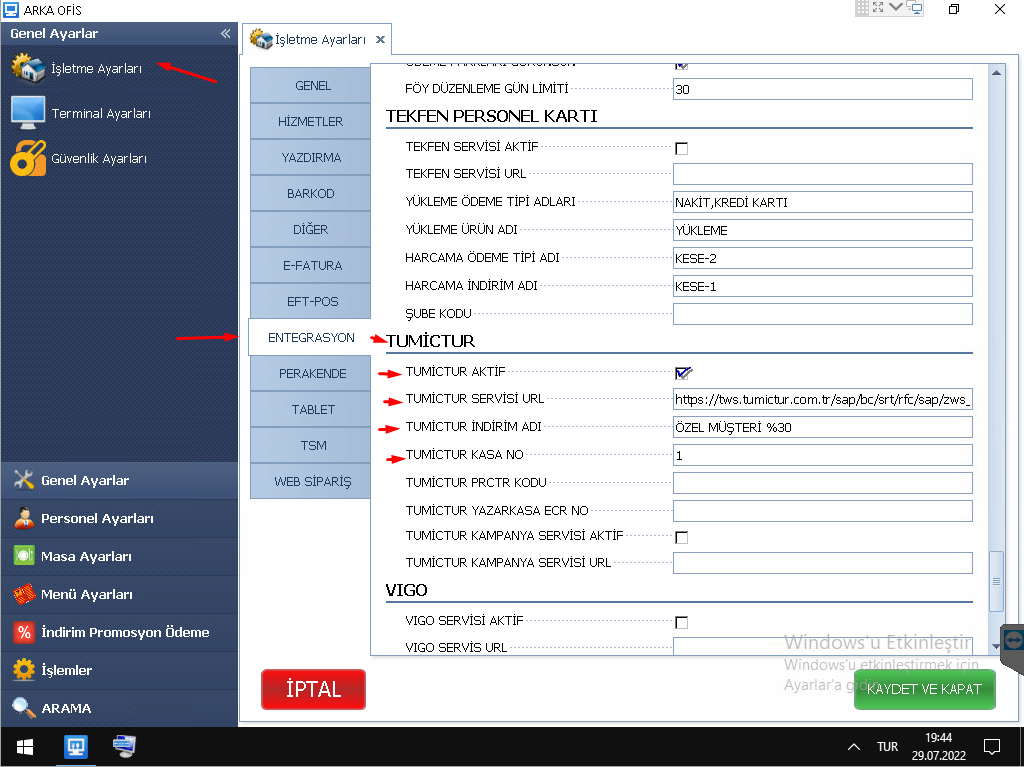Open notification center in taskbar
The image size is (1024, 767).
[x=992, y=746]
